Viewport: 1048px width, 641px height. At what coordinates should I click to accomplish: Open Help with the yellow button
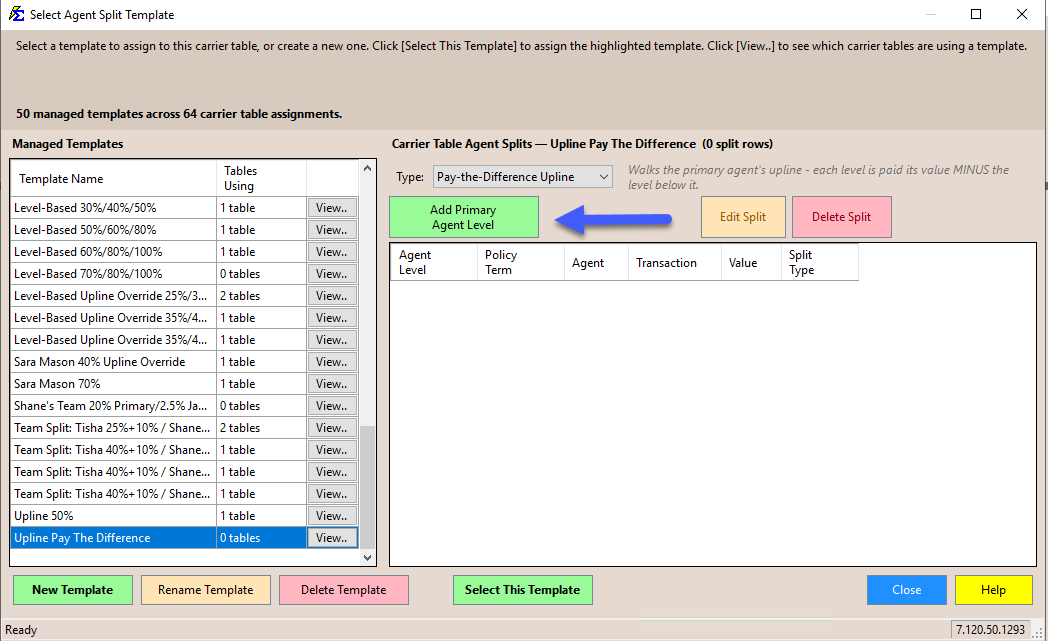point(993,590)
